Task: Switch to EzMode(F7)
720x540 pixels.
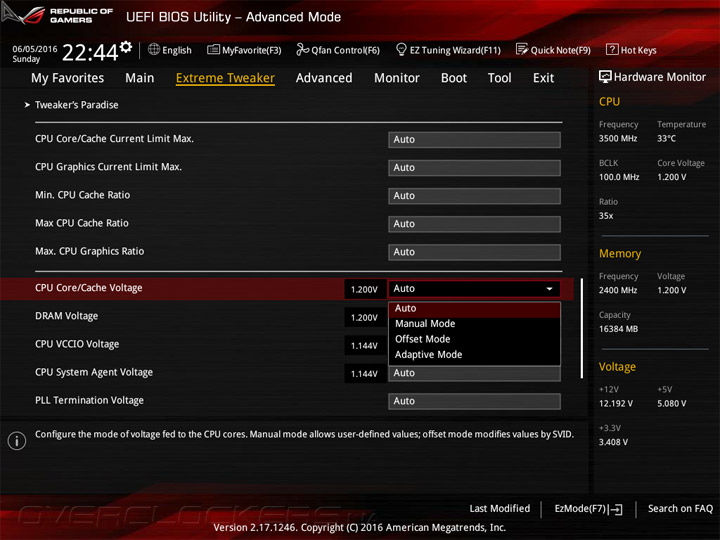Action: 588,509
